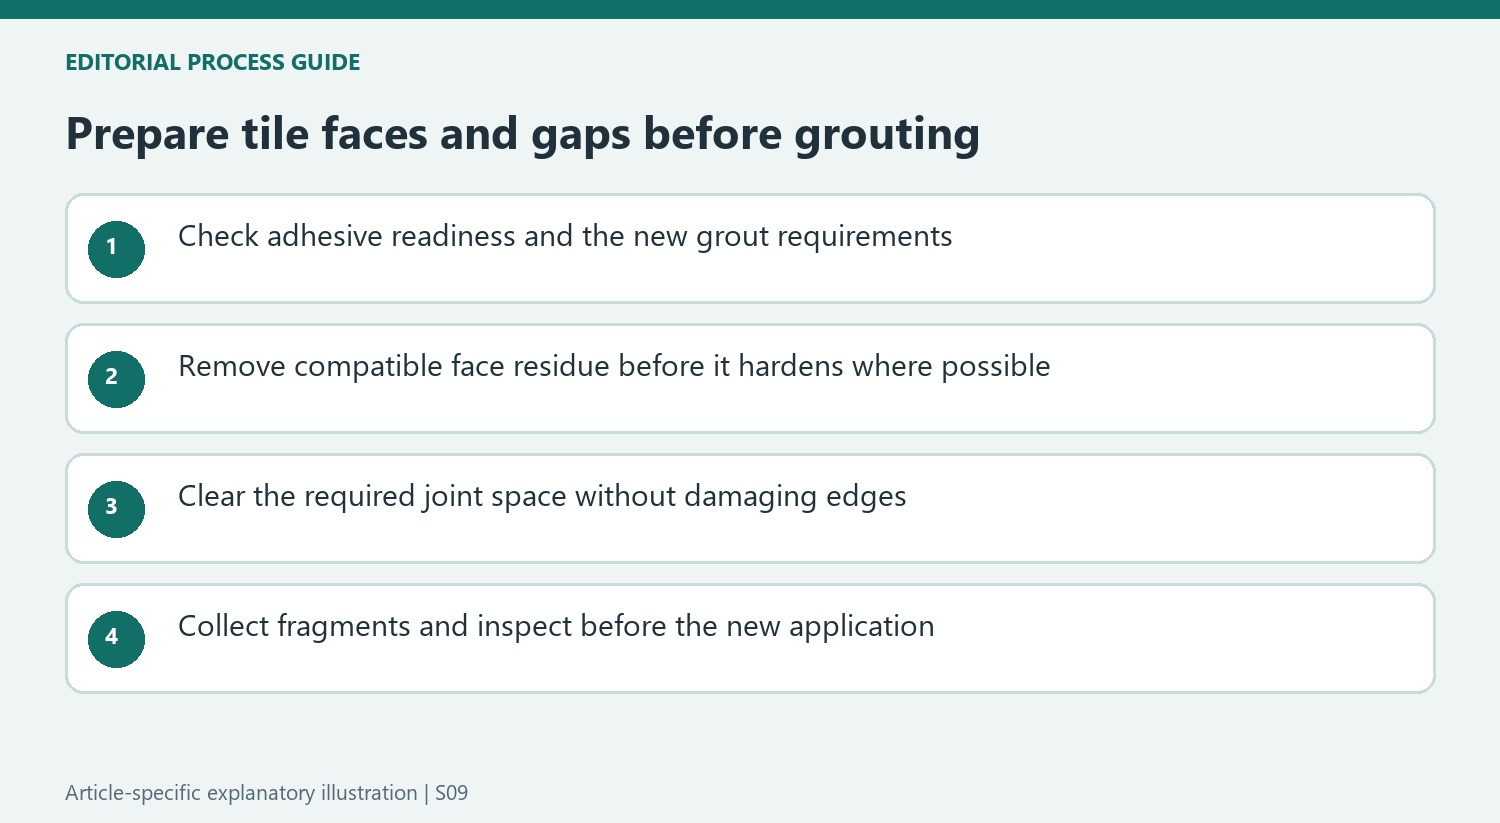
Task: Select the 'Collect fragments and inspect' text
Action: coord(556,627)
